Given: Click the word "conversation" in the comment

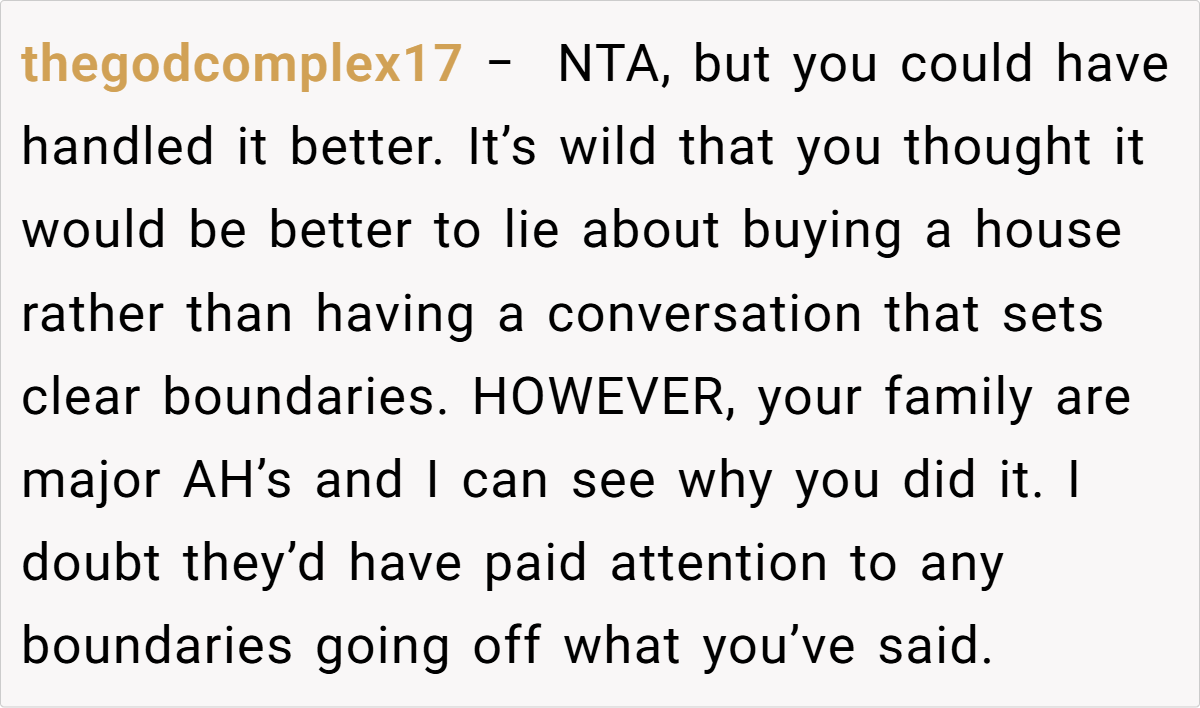Looking at the screenshot, I should pyautogui.click(x=704, y=315).
